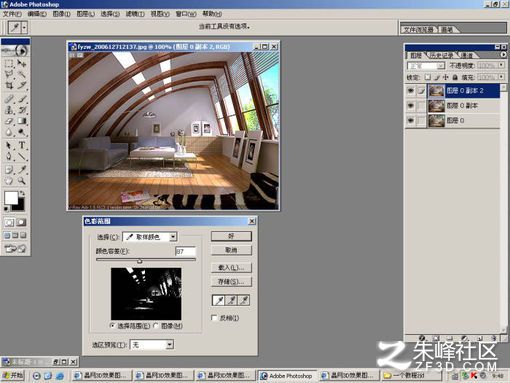
Task: Enable the 反相 invert checkbox
Action: point(214,318)
